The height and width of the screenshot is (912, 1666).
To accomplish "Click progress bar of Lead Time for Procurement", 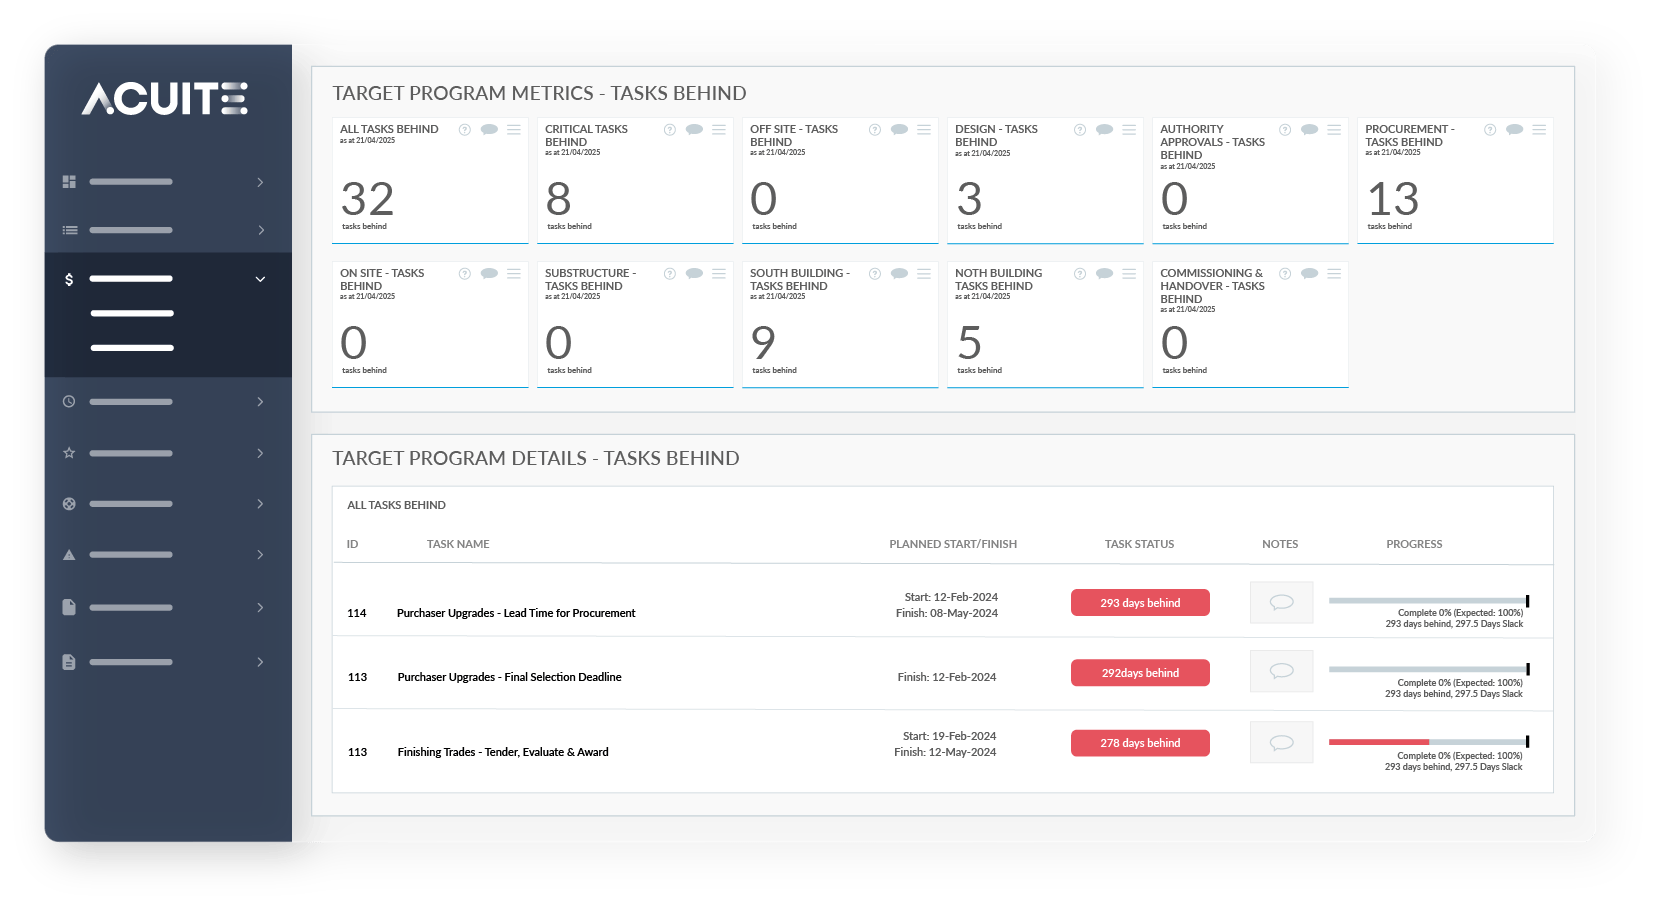I will 1429,601.
